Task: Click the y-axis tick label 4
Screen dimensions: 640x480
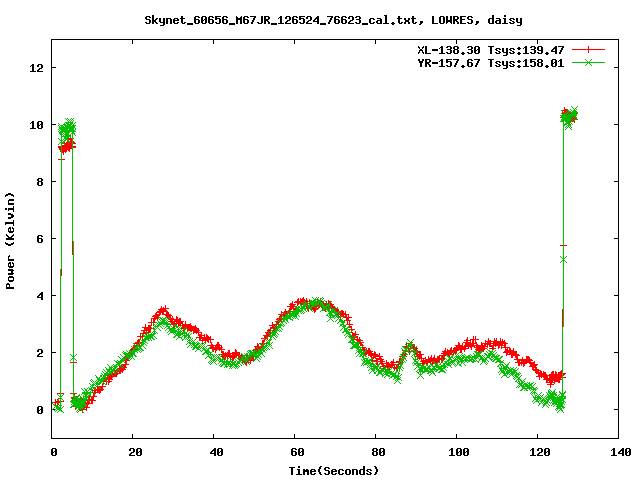Action: click(x=40, y=296)
